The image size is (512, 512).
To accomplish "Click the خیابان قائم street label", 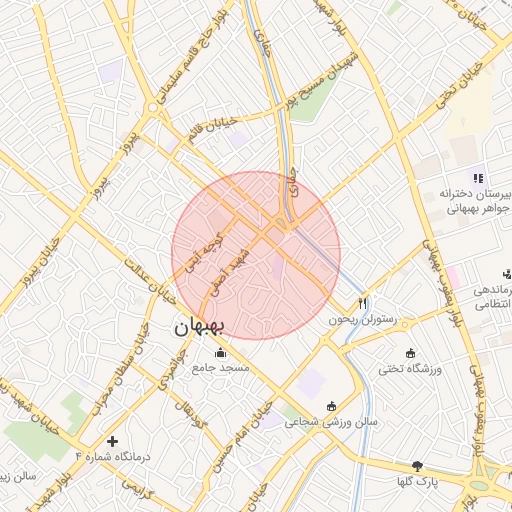I will point(213,130).
